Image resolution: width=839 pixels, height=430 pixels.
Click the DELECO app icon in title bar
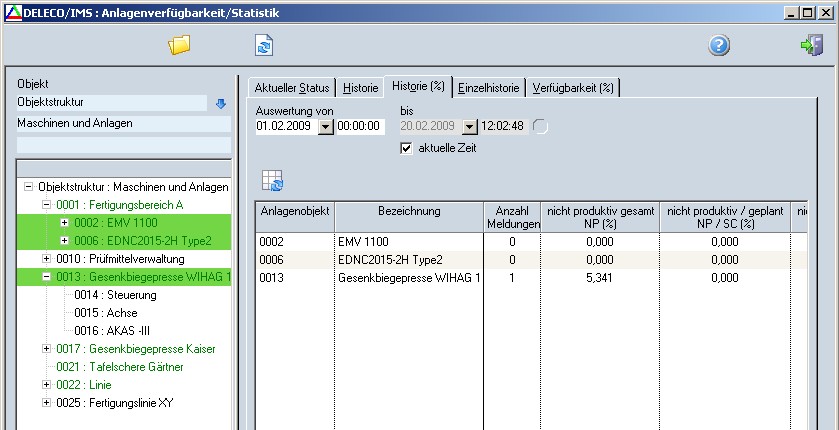click(x=11, y=11)
